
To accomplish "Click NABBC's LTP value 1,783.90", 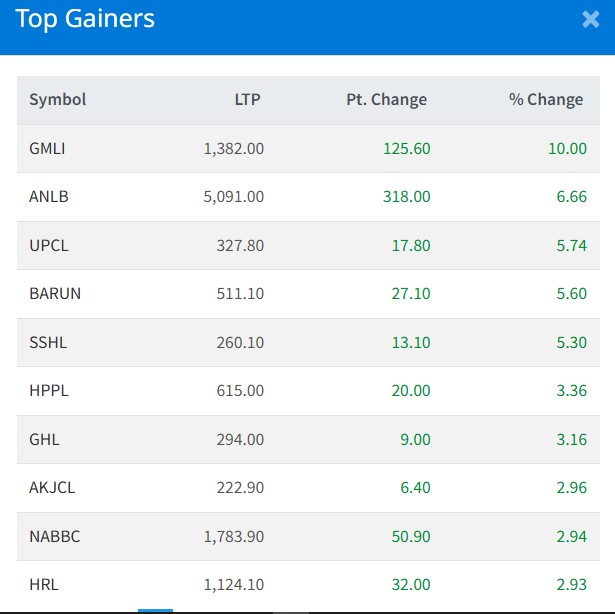I will (233, 536).
